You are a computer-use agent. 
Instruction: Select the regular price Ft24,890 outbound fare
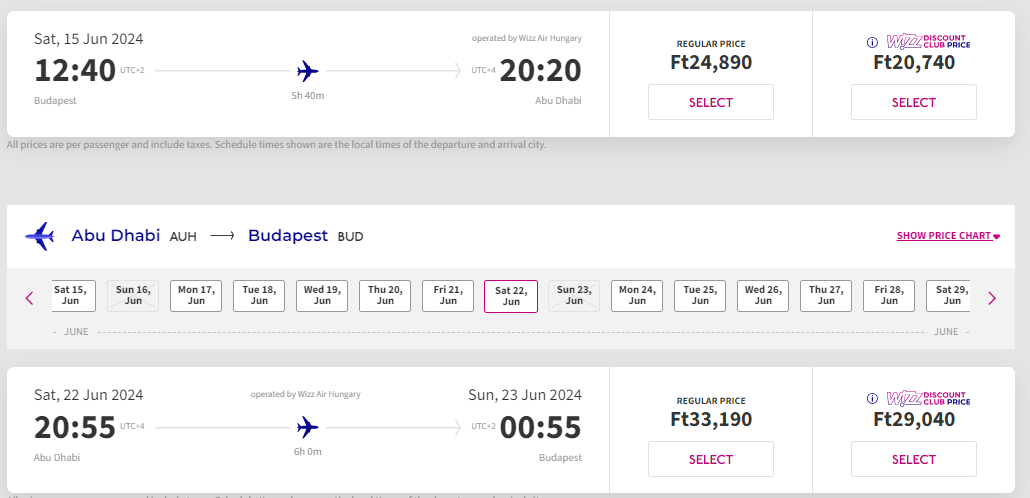coord(711,102)
